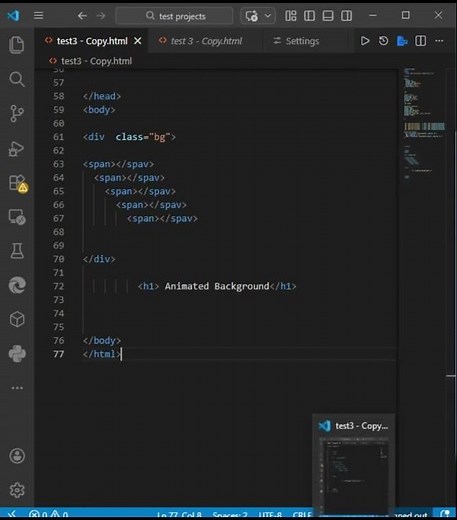Split the editor to the right
The width and height of the screenshot is (457, 520).
click(421, 41)
